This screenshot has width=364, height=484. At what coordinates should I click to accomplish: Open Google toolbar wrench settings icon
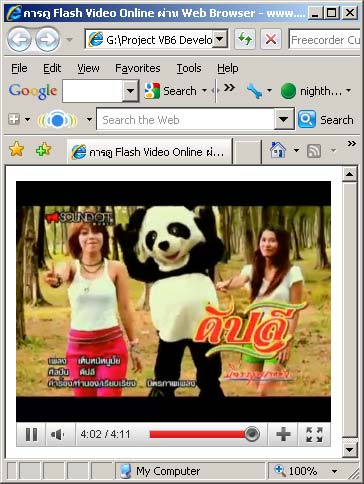click(x=254, y=91)
